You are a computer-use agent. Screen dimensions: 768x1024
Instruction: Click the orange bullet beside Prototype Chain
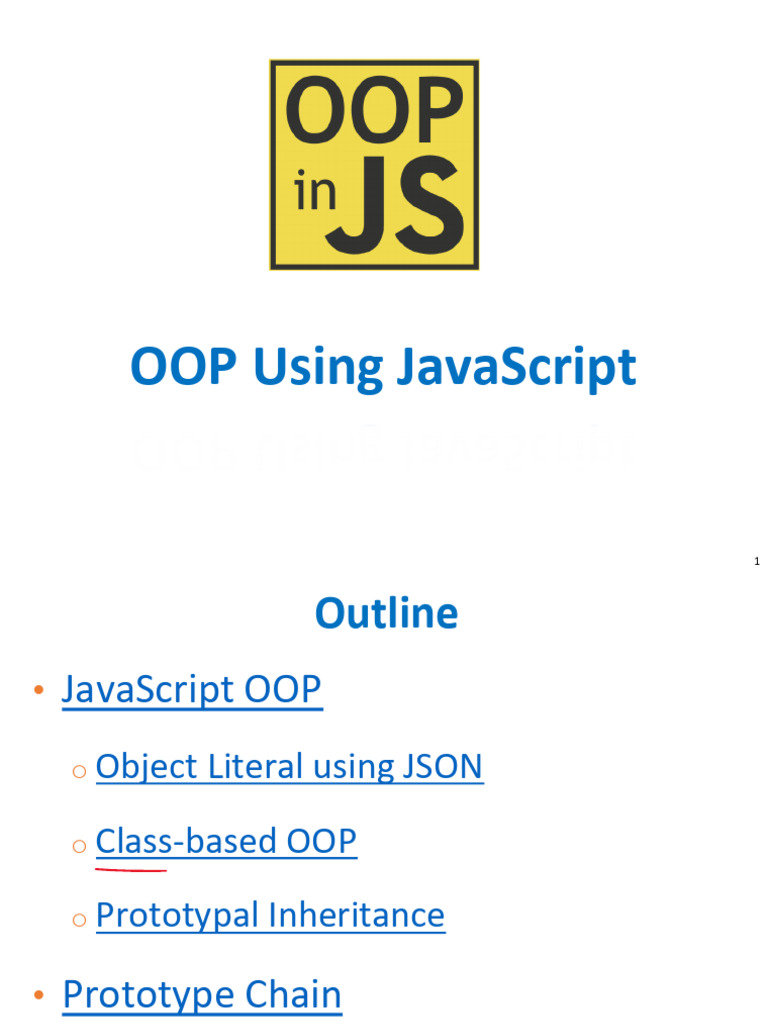(38, 996)
